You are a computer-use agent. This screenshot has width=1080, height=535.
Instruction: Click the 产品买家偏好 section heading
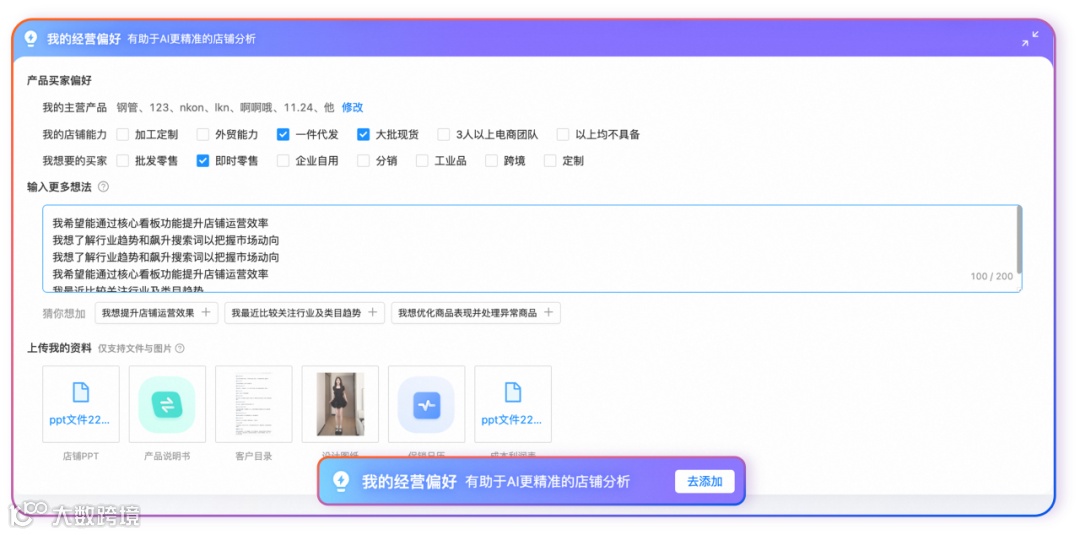pos(59,81)
